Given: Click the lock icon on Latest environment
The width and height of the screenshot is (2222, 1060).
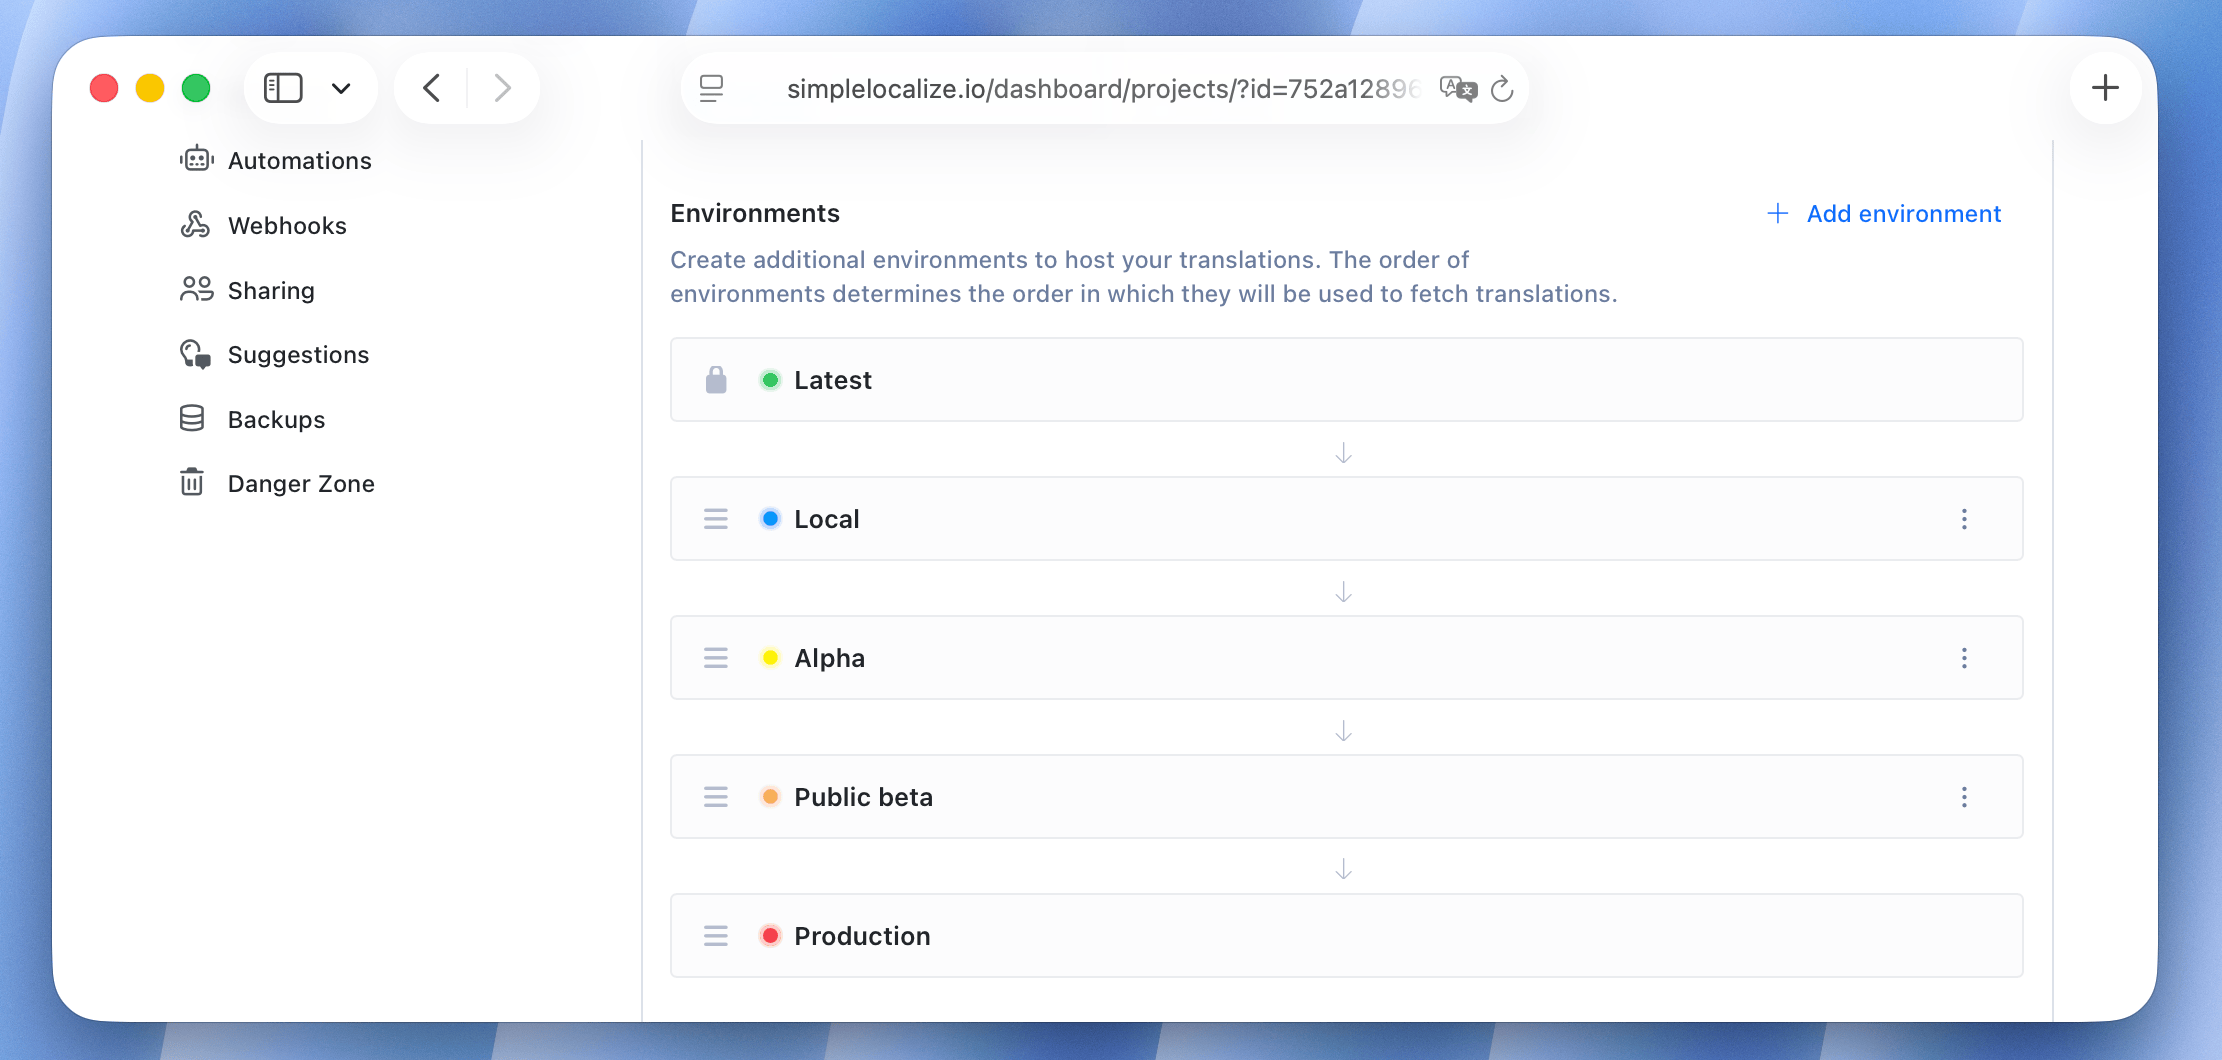Looking at the screenshot, I should point(715,379).
